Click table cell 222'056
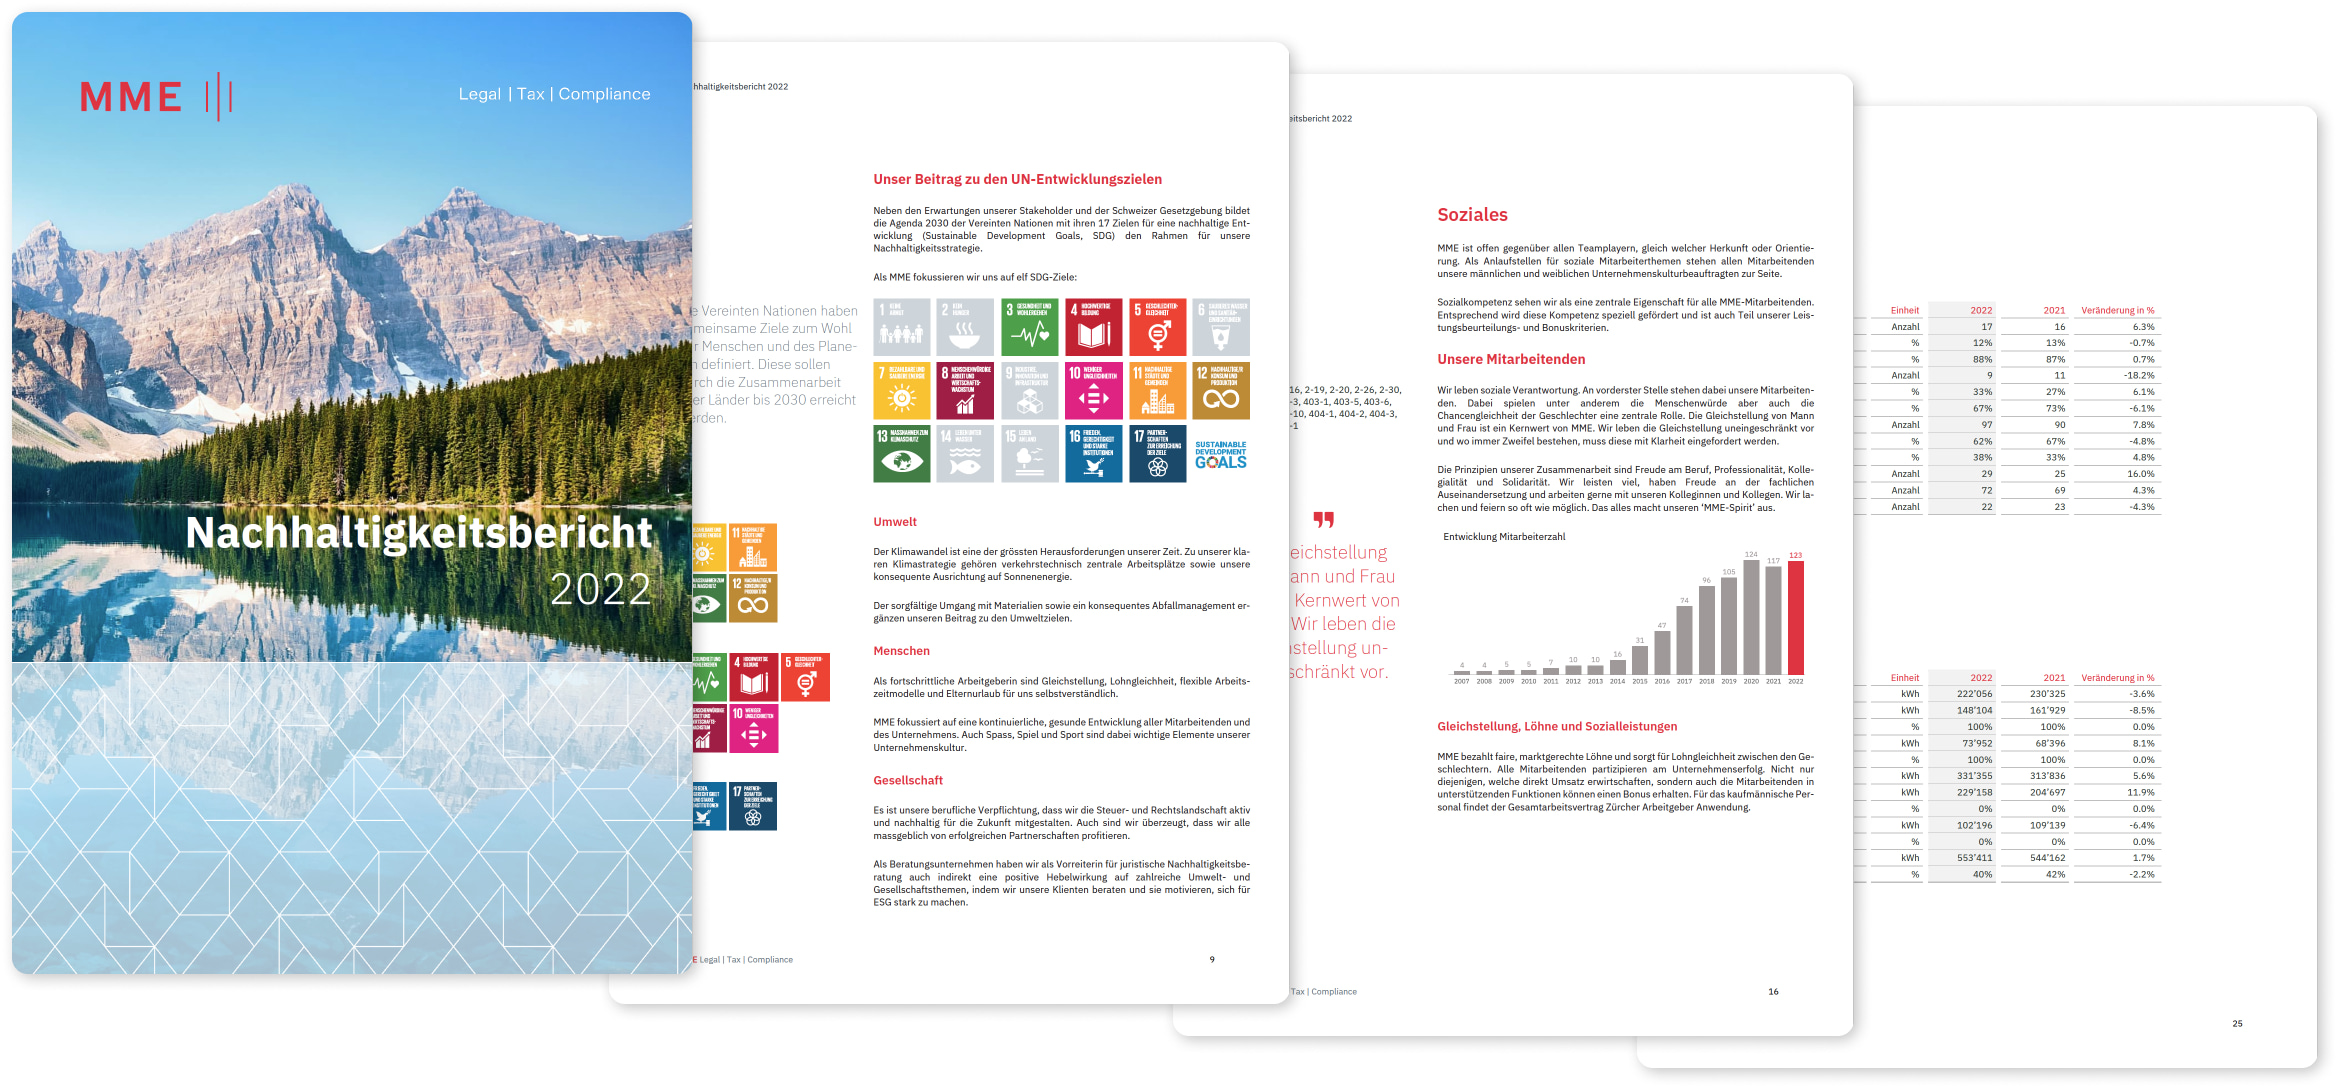2338x1088 pixels. (1974, 694)
